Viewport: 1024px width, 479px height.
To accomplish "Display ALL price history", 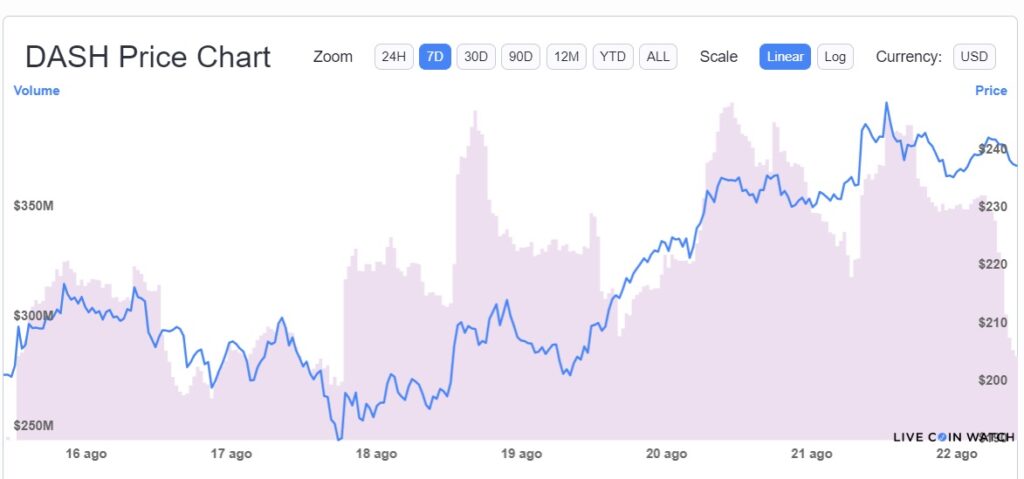I will tap(658, 57).
